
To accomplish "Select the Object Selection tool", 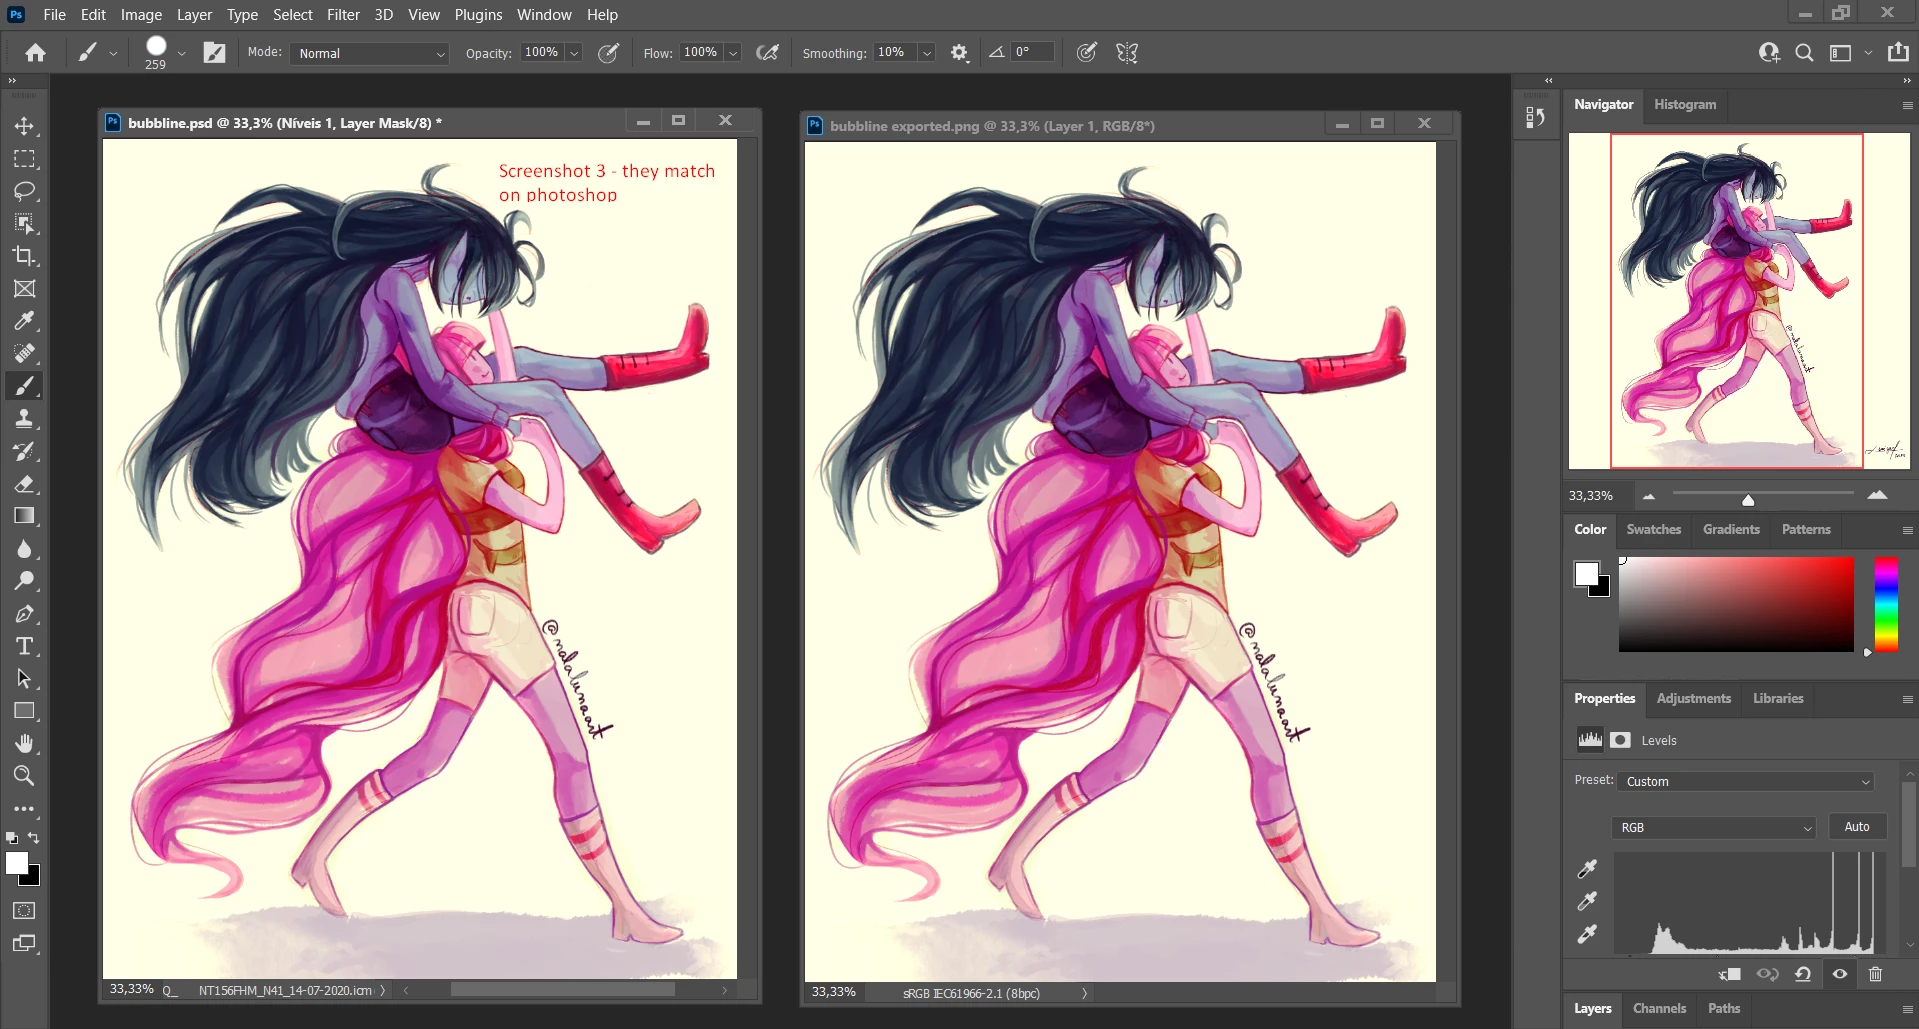I will pyautogui.click(x=24, y=223).
